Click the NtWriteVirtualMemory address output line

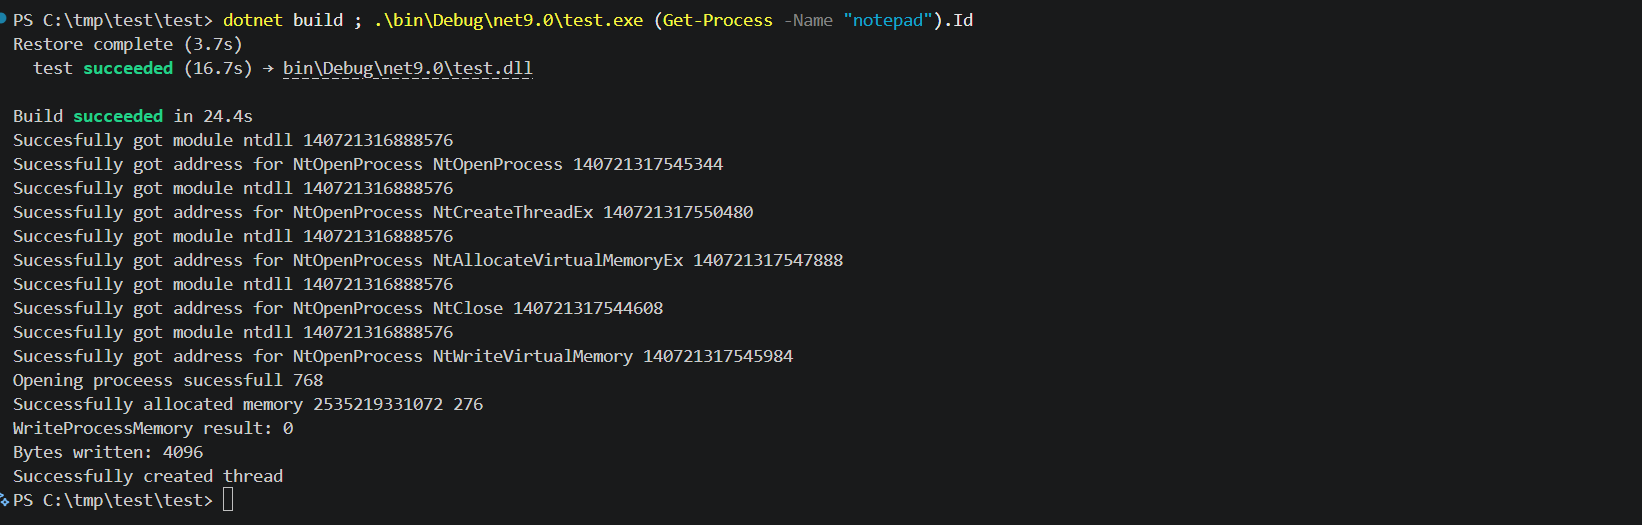[x=403, y=356]
